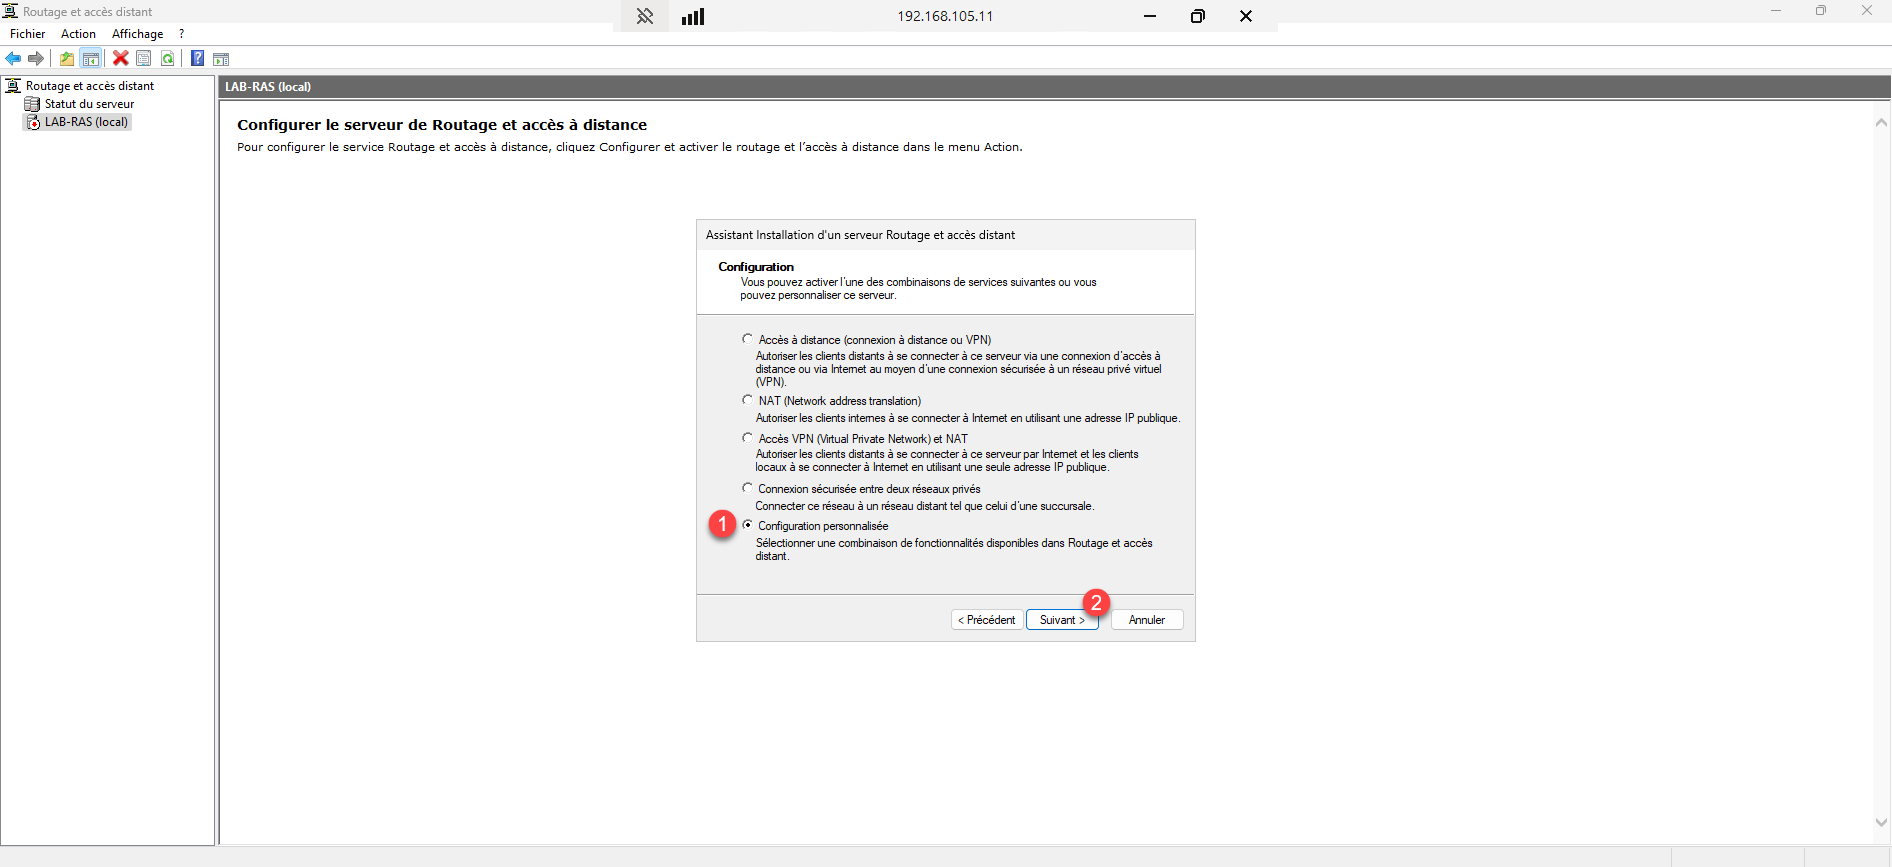Choose Accès VPN et NAT radio button
This screenshot has height=867, width=1892.
point(747,438)
